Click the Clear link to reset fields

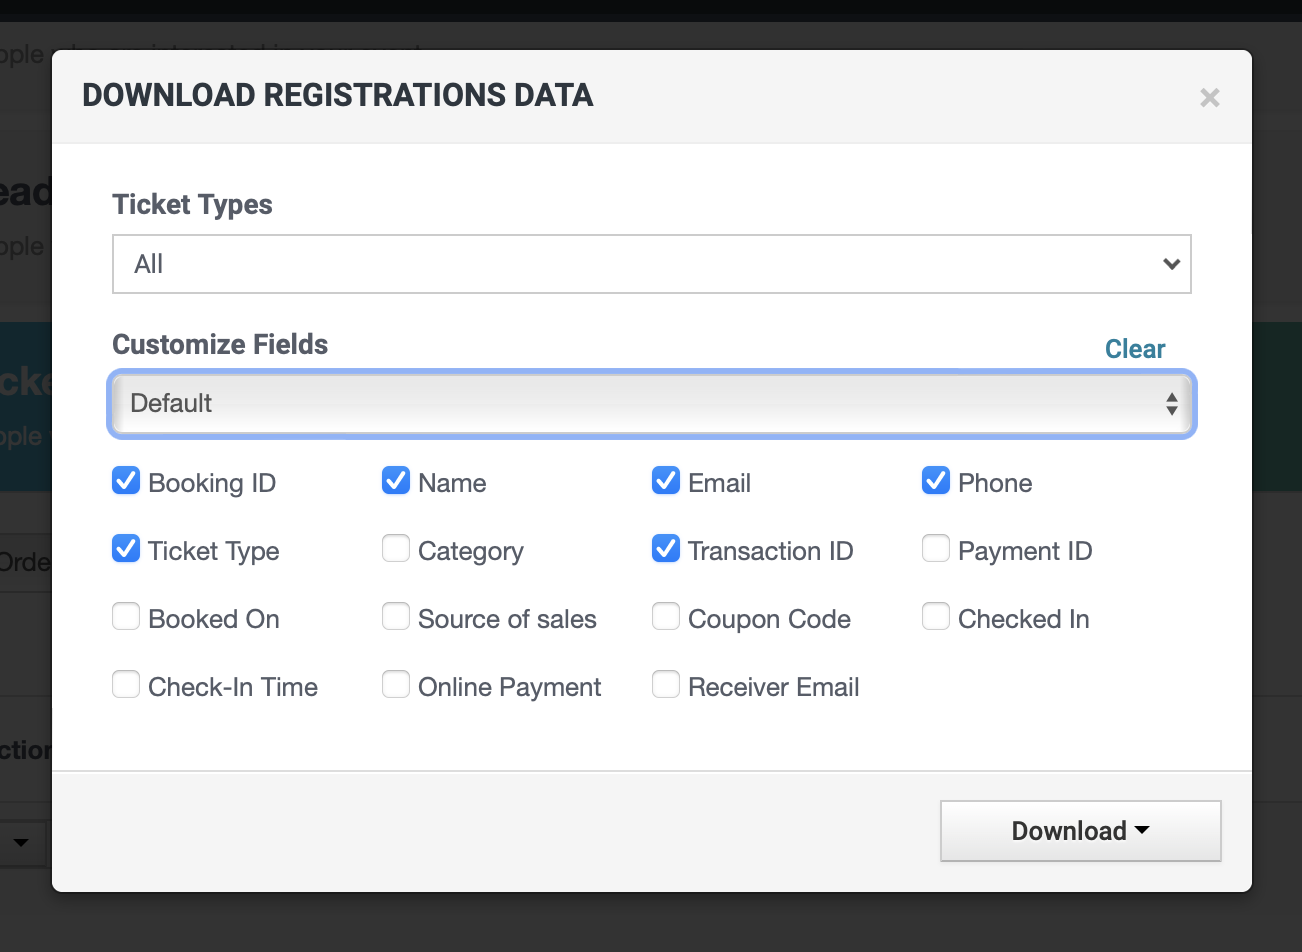pyautogui.click(x=1135, y=348)
